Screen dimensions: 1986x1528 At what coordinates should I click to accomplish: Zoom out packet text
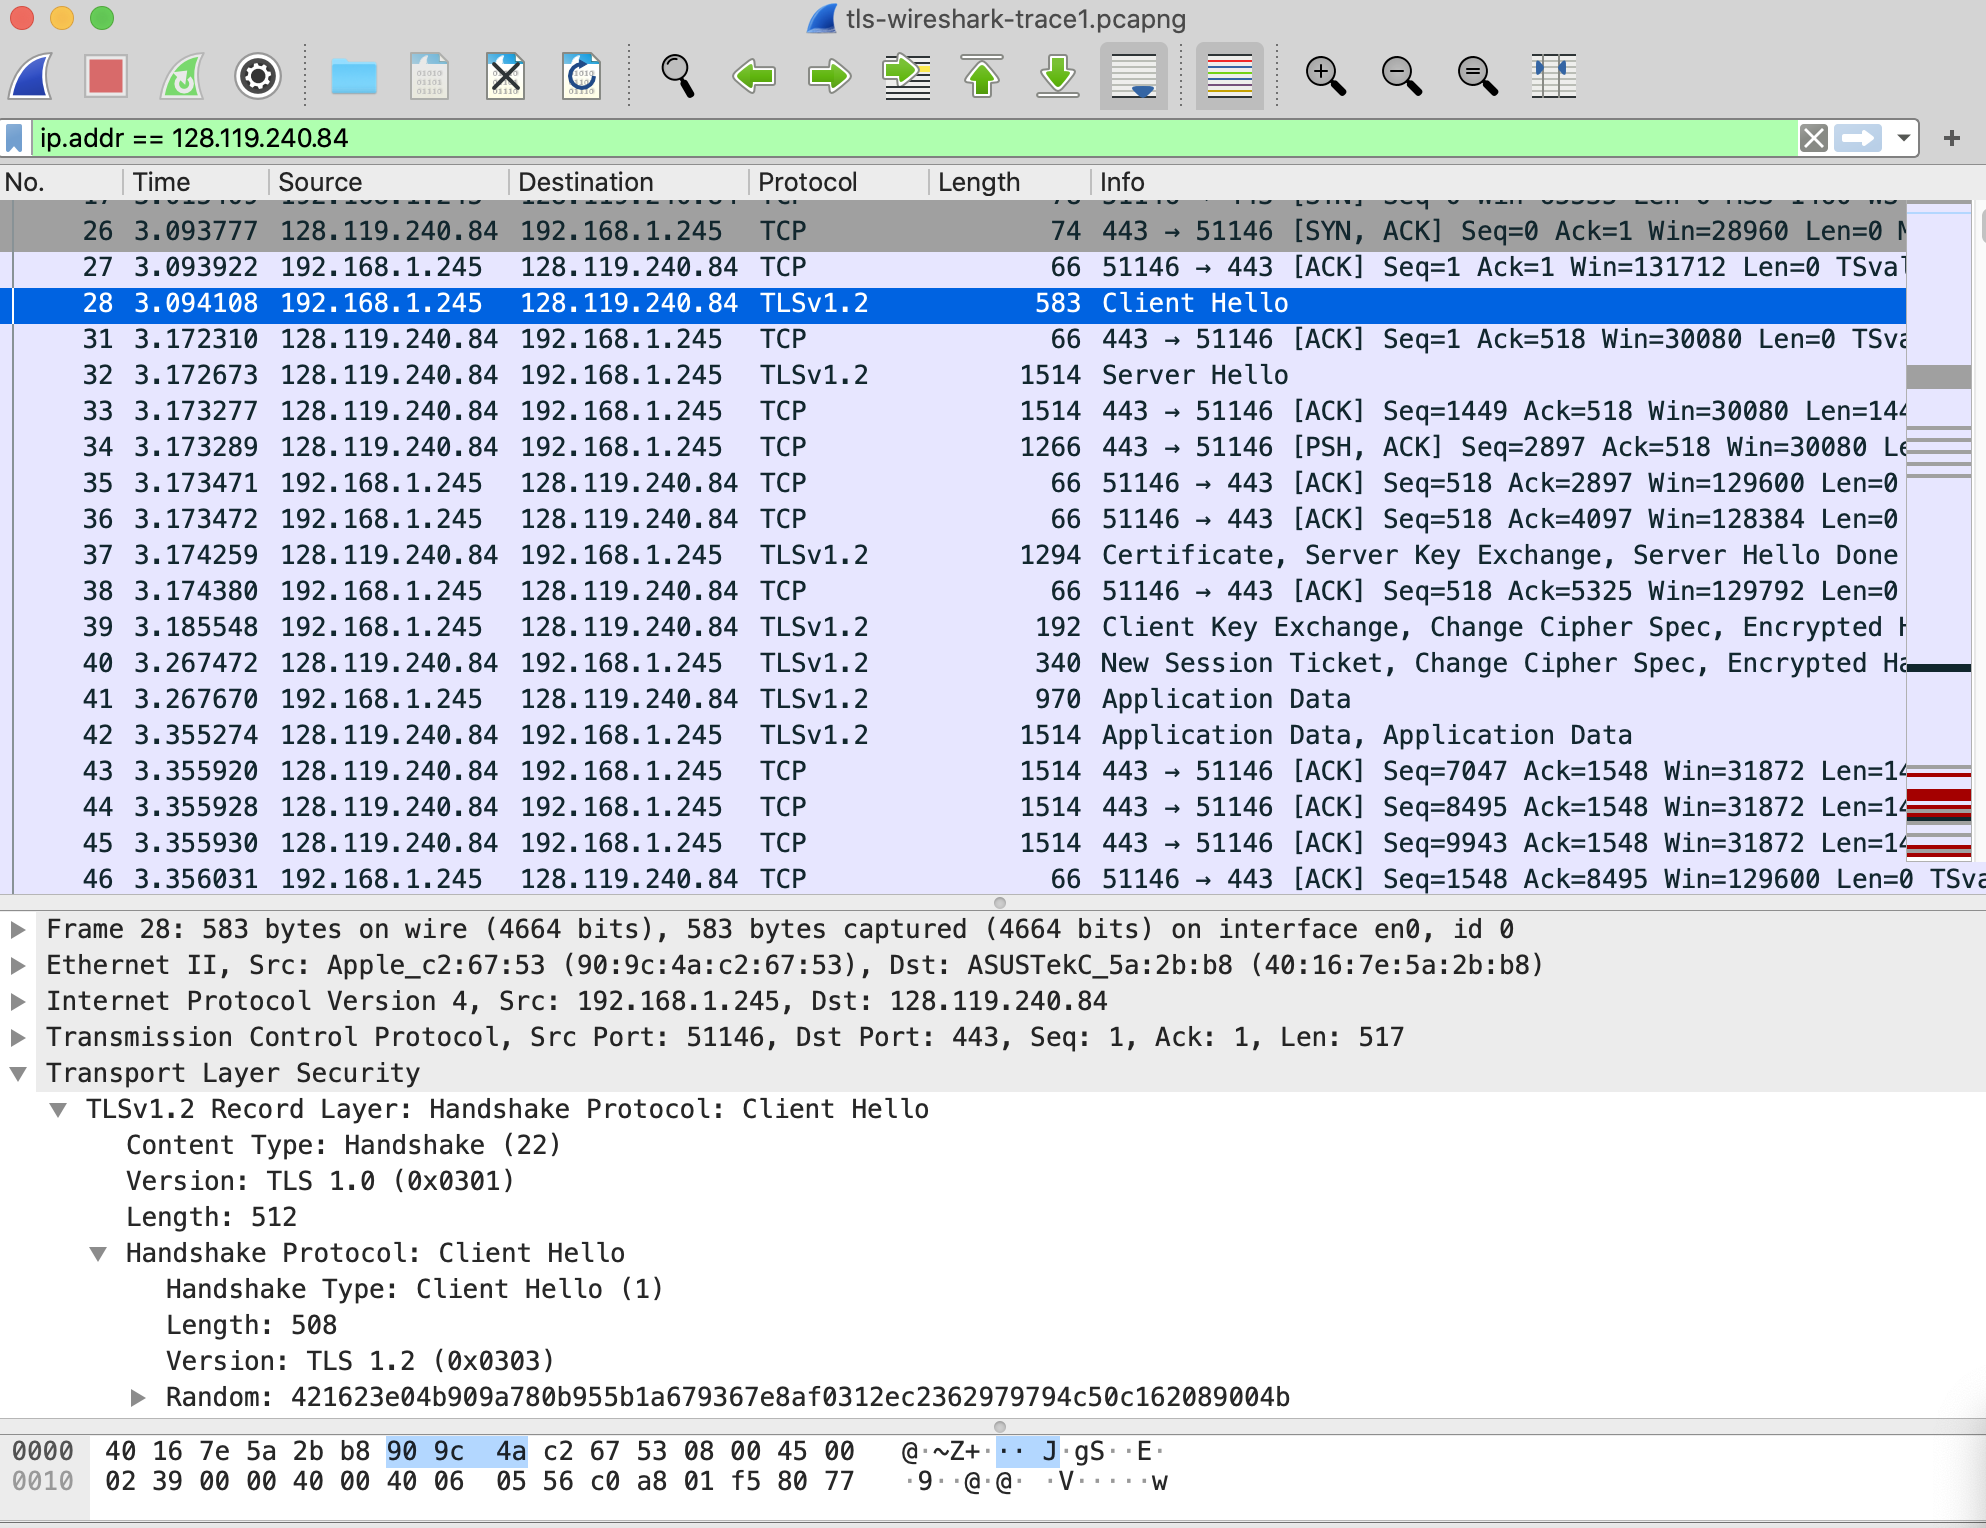pyautogui.click(x=1402, y=76)
